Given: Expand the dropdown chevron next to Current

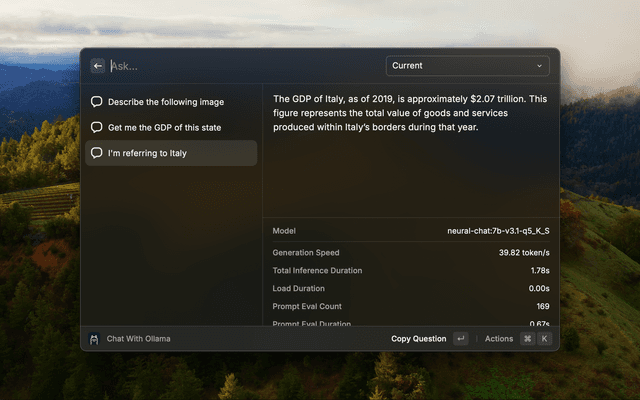Looking at the screenshot, I should [x=540, y=66].
